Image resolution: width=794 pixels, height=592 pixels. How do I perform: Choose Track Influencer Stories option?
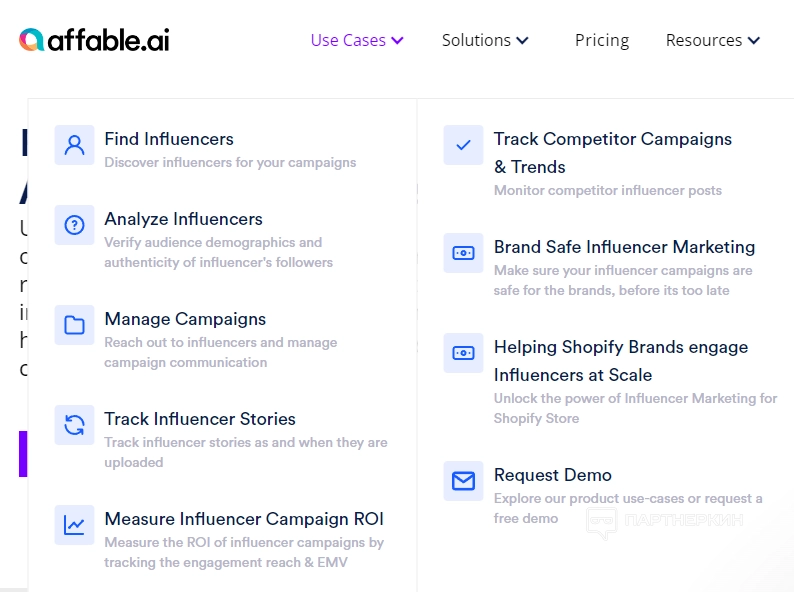pos(200,419)
